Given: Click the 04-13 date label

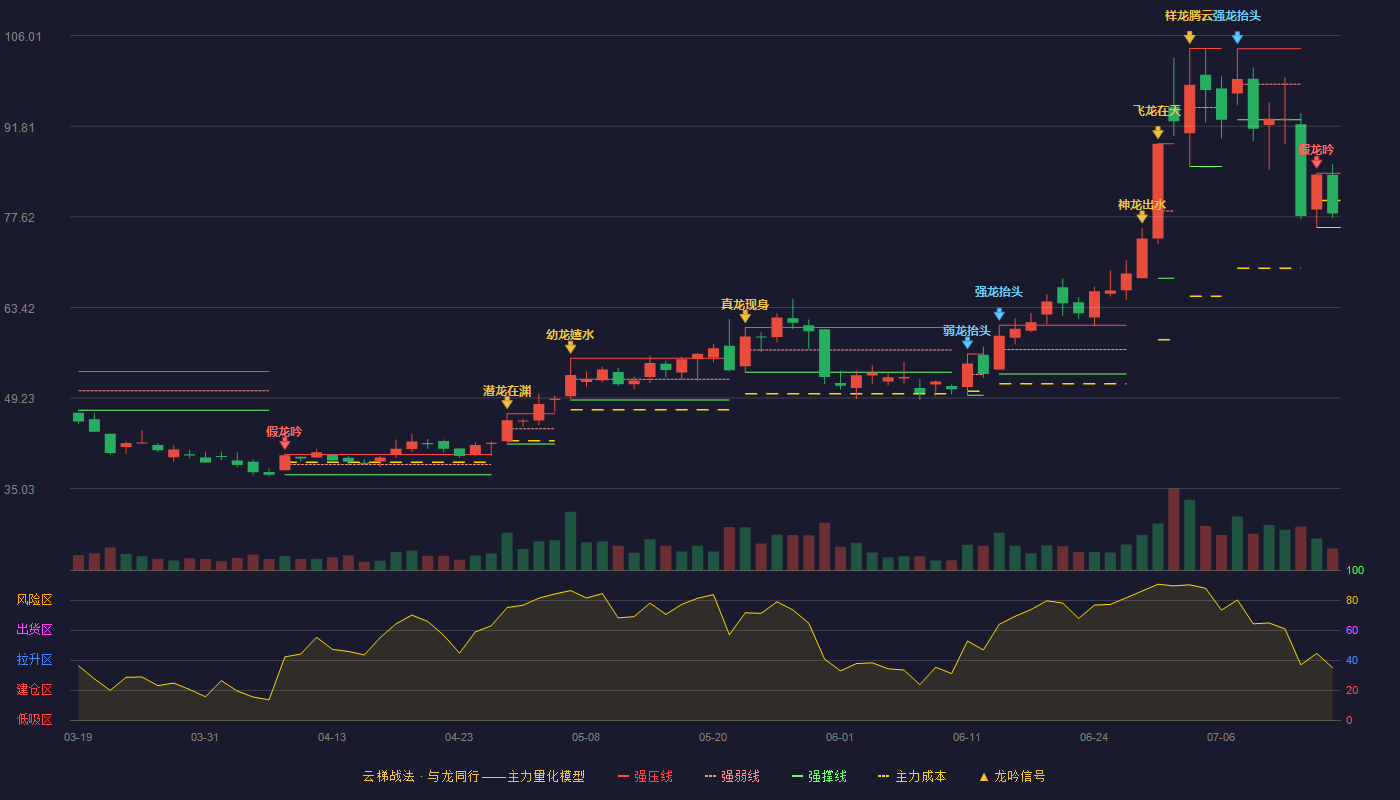Looking at the screenshot, I should (332, 737).
